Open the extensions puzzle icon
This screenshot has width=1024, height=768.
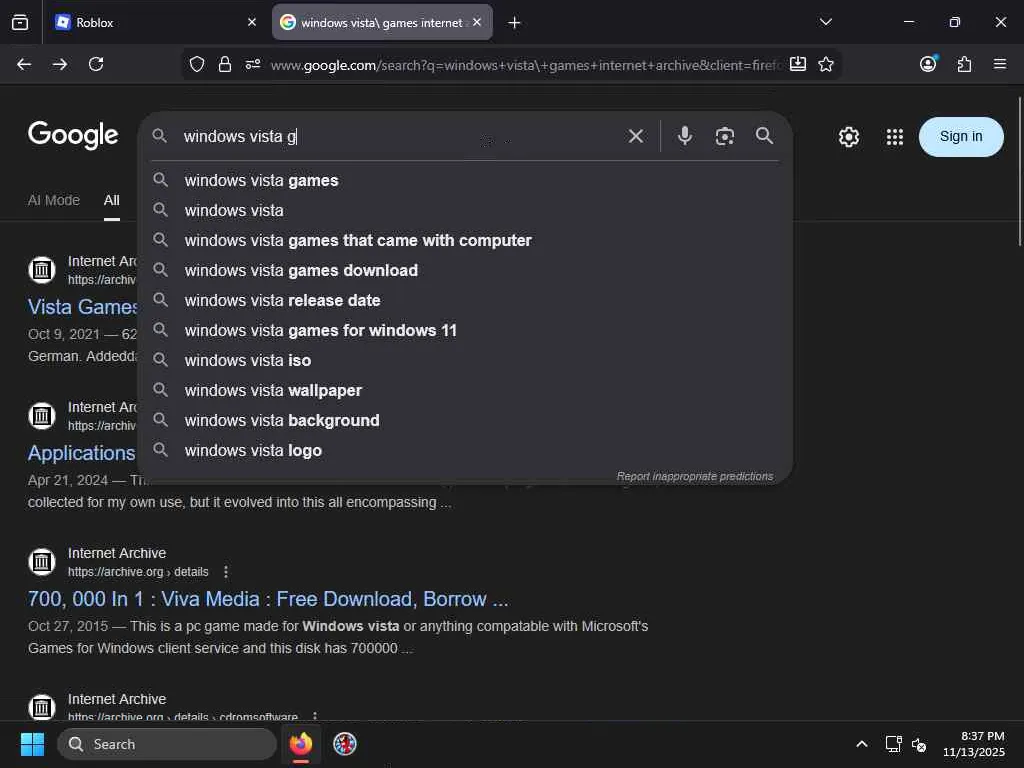(x=964, y=64)
